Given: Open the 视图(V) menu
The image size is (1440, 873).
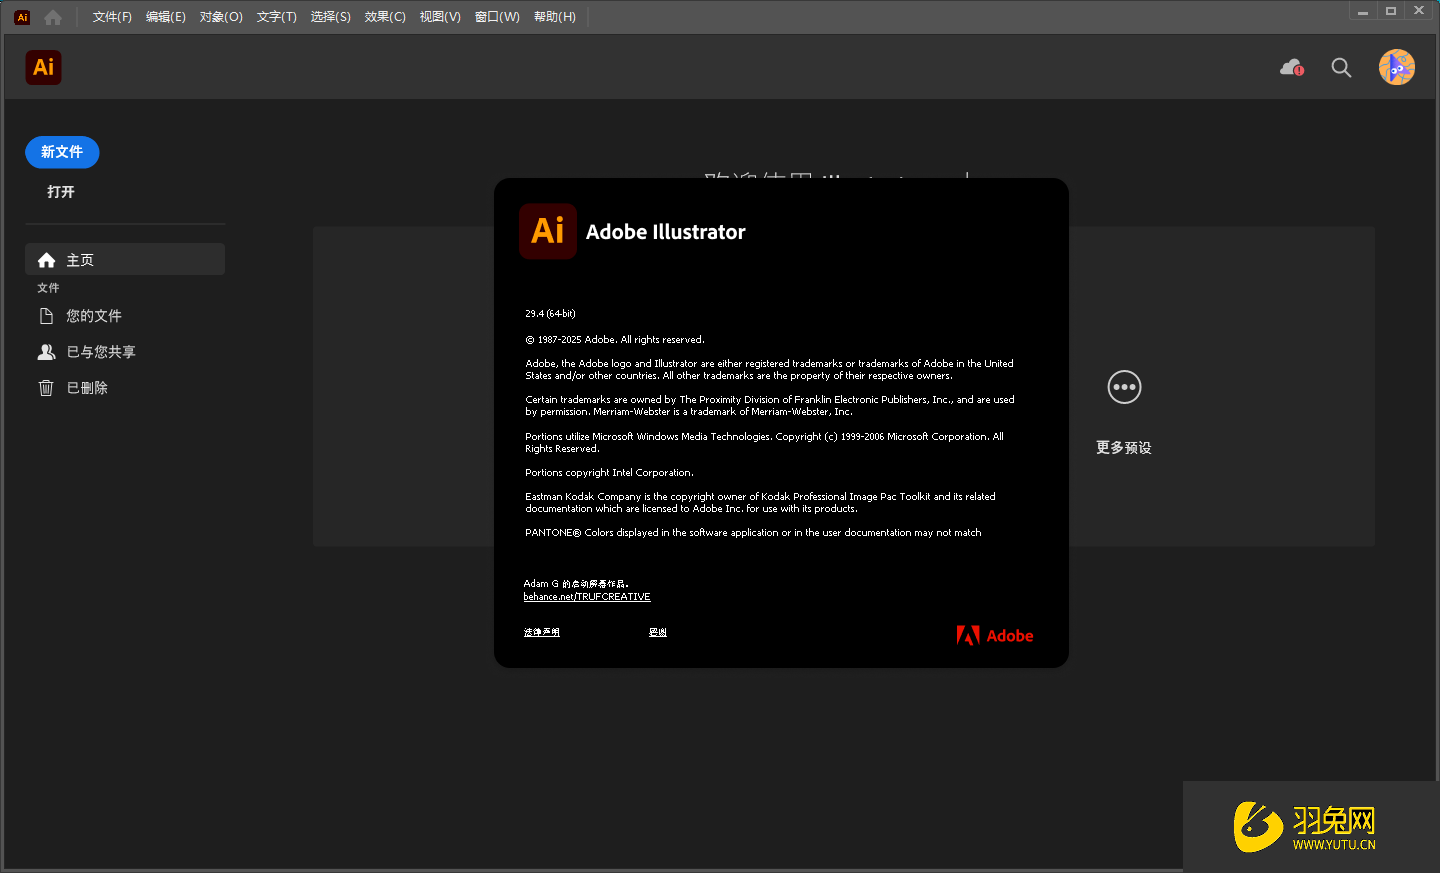Looking at the screenshot, I should pos(440,17).
